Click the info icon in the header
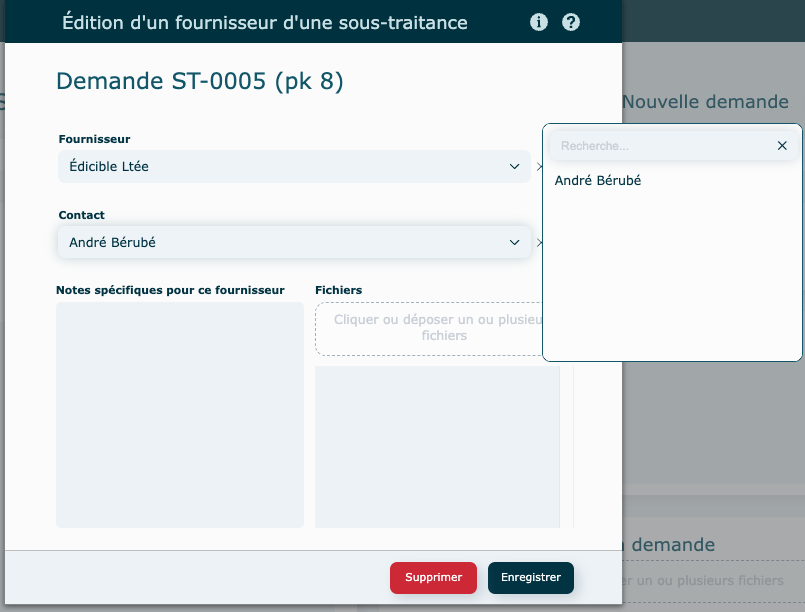 pyautogui.click(x=539, y=22)
